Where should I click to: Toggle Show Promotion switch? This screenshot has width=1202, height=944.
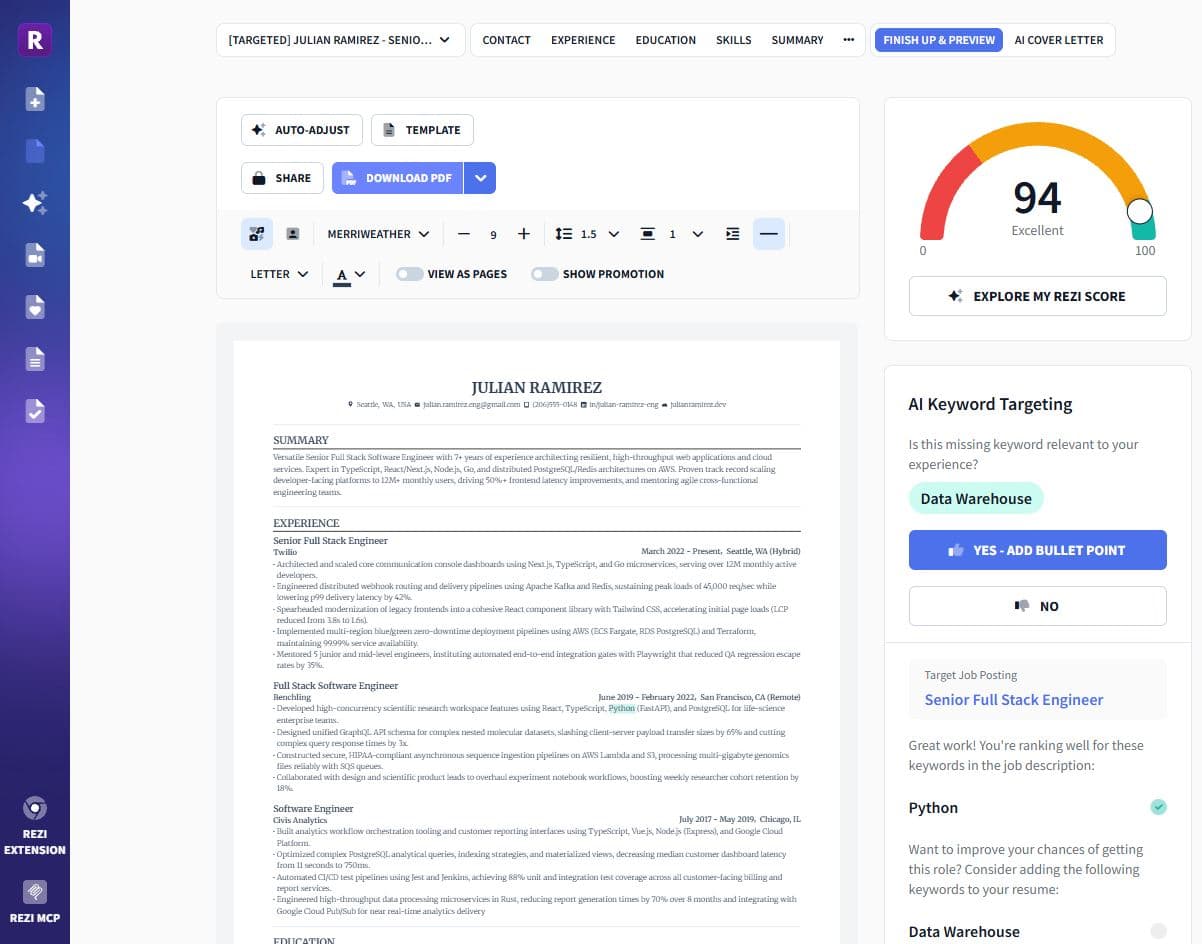pos(545,274)
